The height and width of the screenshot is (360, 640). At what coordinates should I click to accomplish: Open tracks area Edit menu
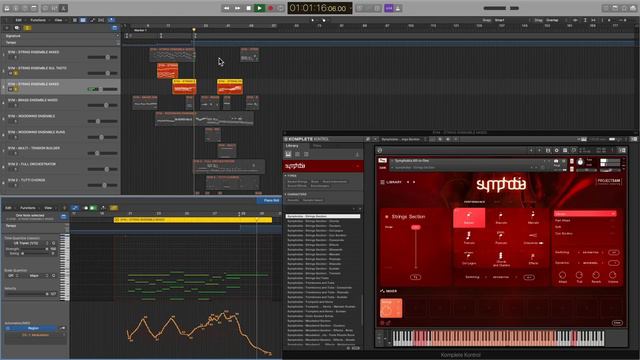(x=19, y=20)
